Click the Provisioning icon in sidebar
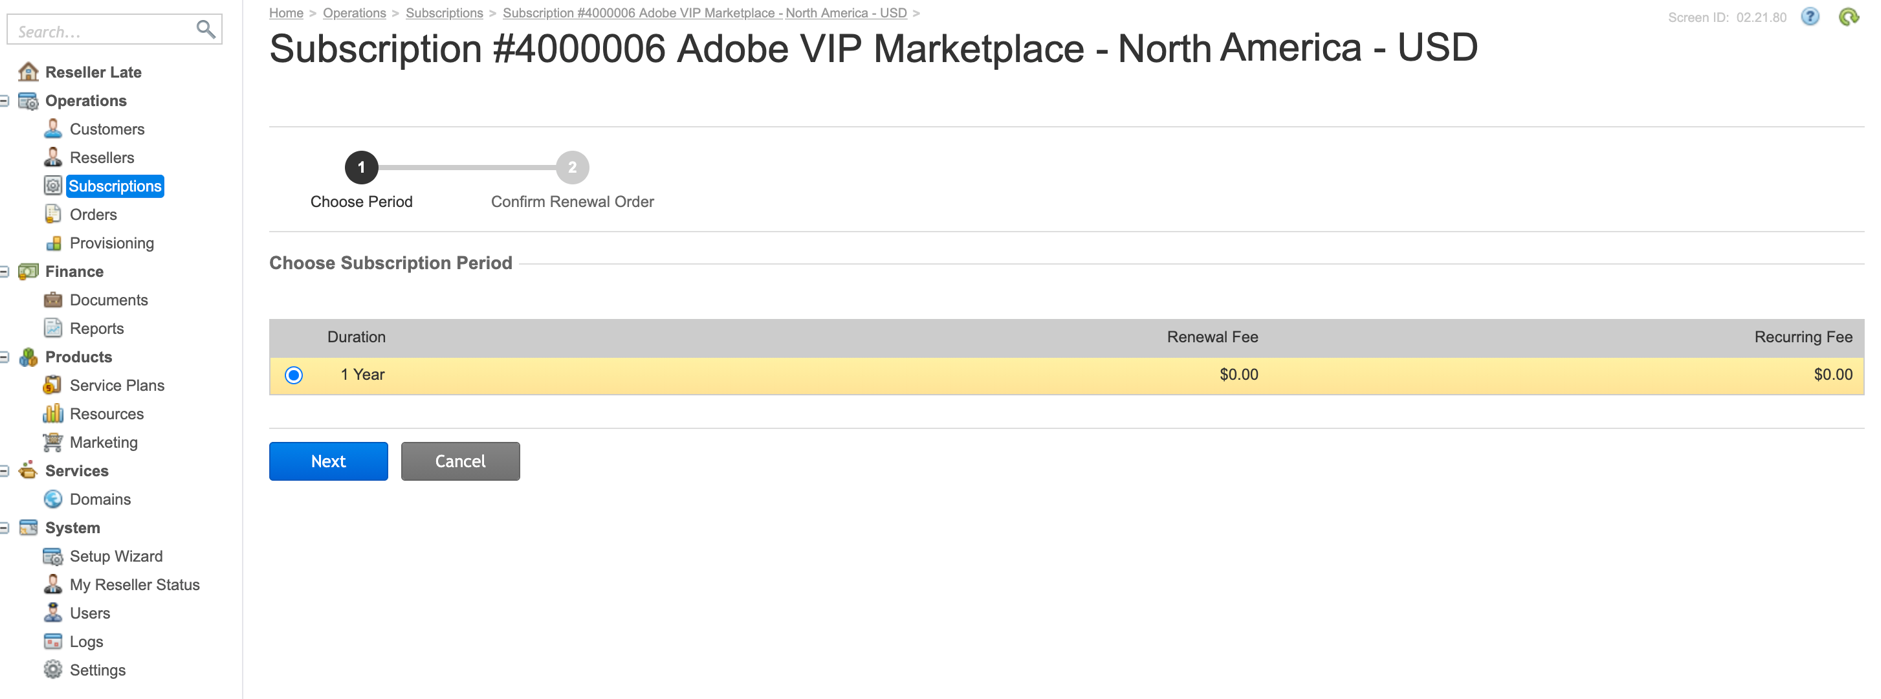The width and height of the screenshot is (1881, 699). [53, 243]
